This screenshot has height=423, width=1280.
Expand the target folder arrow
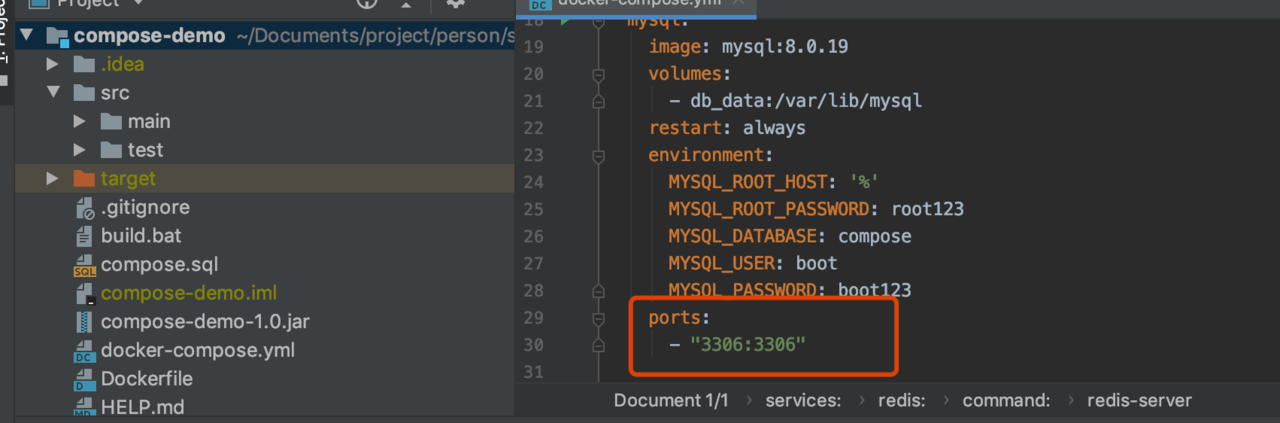pos(53,179)
